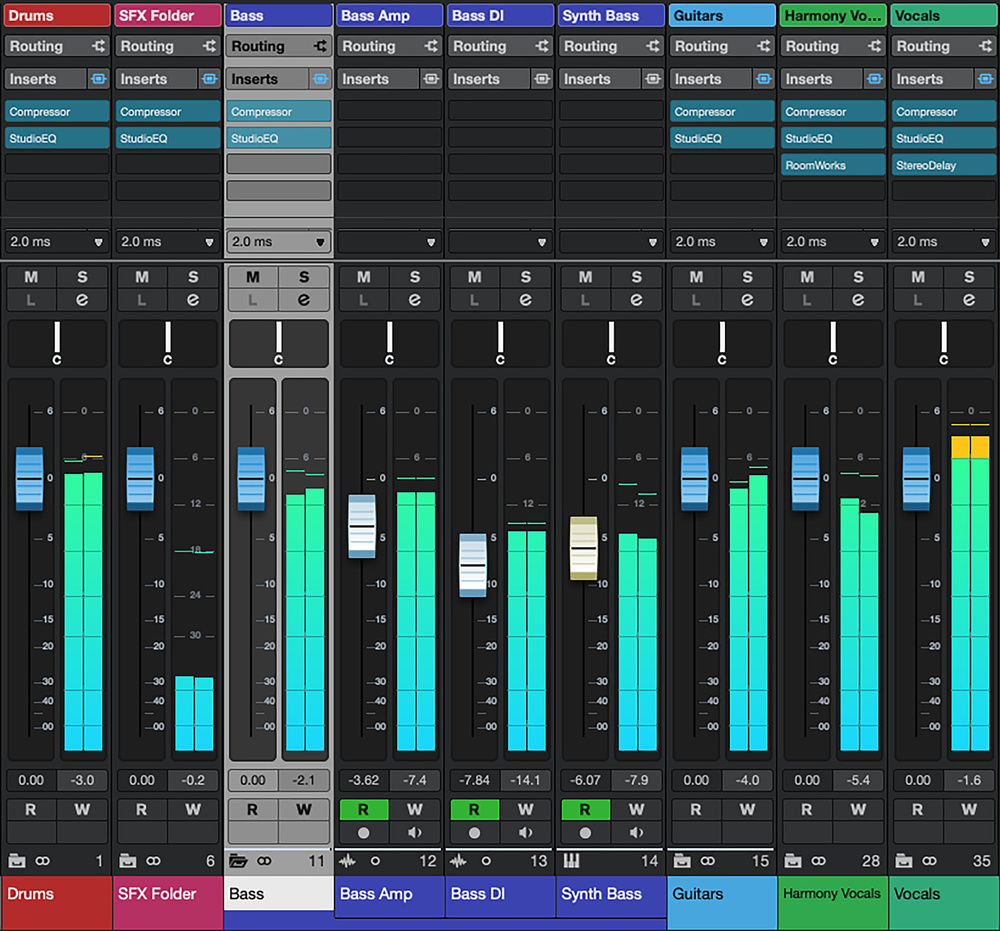Open Inserts section on Harmony Vocals channel
The width and height of the screenshot is (1000, 931).
(x=822, y=78)
